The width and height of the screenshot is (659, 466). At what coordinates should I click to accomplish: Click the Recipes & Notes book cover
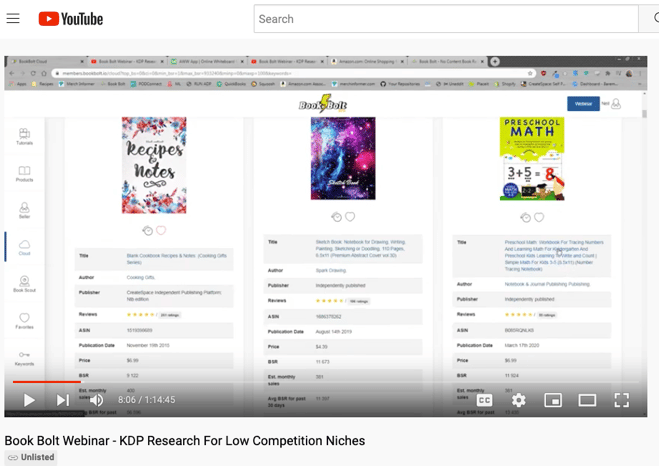[154, 165]
